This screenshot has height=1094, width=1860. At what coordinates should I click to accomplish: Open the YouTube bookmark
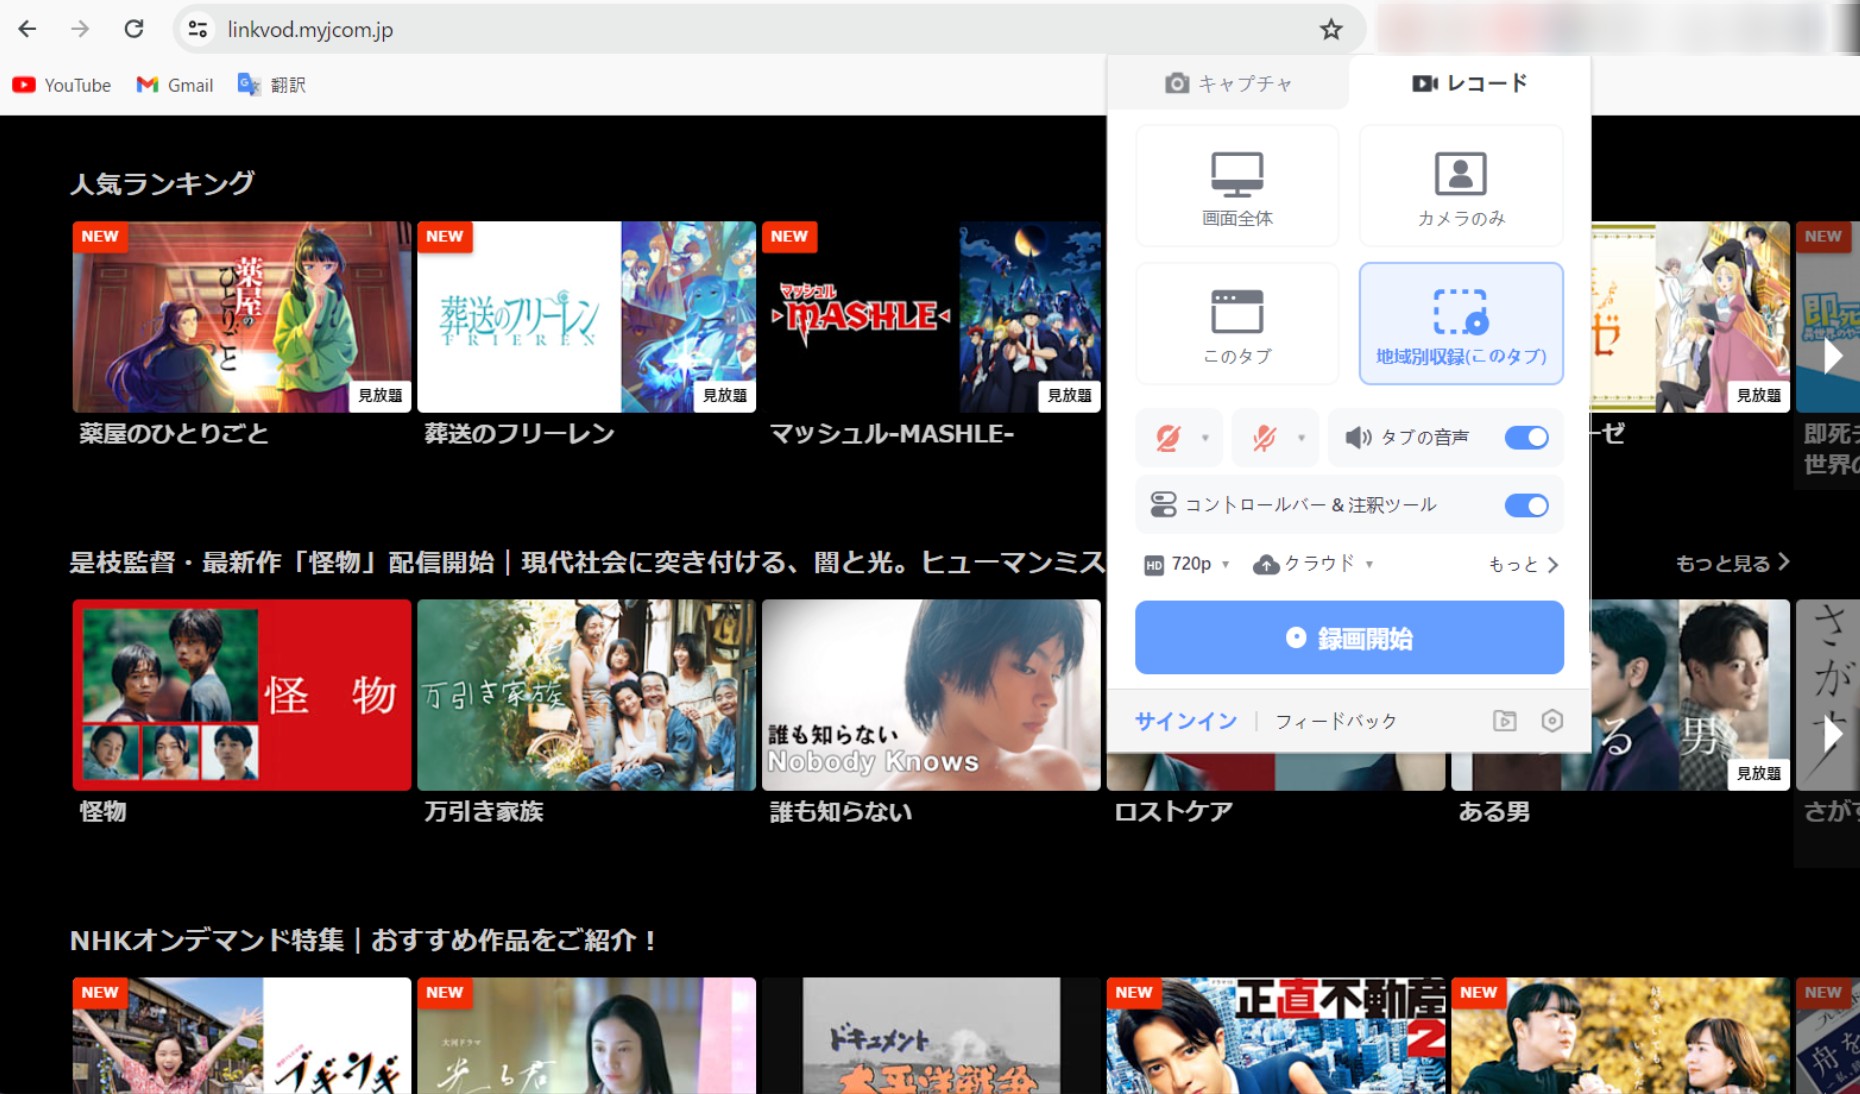[x=62, y=85]
